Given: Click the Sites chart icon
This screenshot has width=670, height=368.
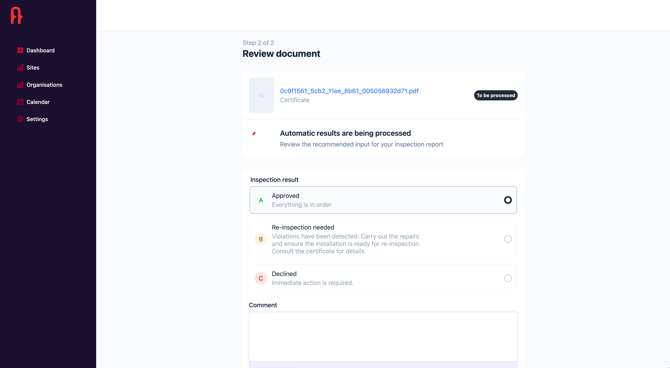Looking at the screenshot, I should coord(20,68).
